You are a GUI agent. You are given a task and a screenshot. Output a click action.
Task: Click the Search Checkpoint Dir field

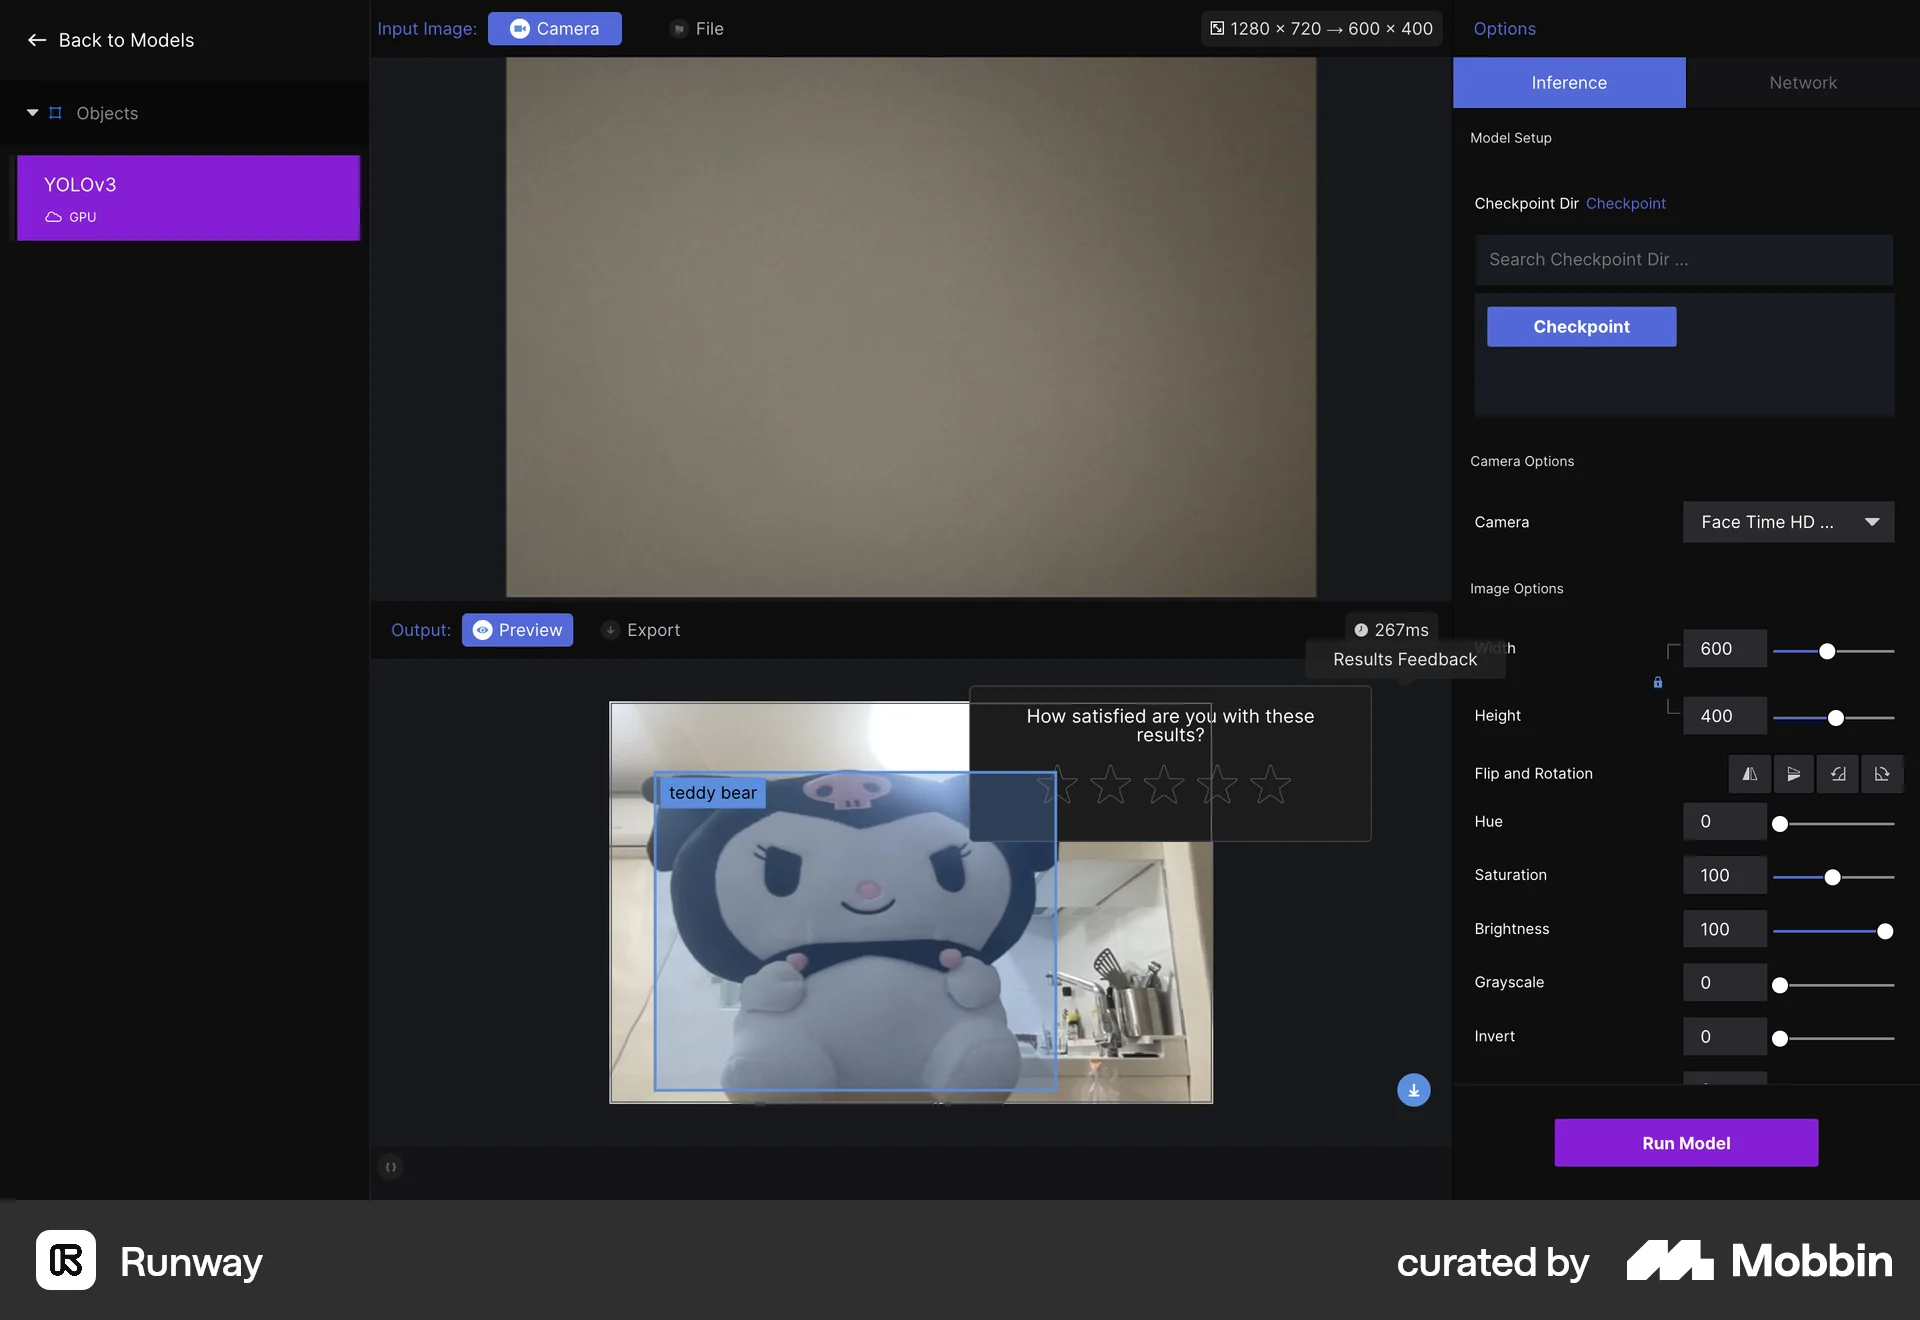point(1683,260)
